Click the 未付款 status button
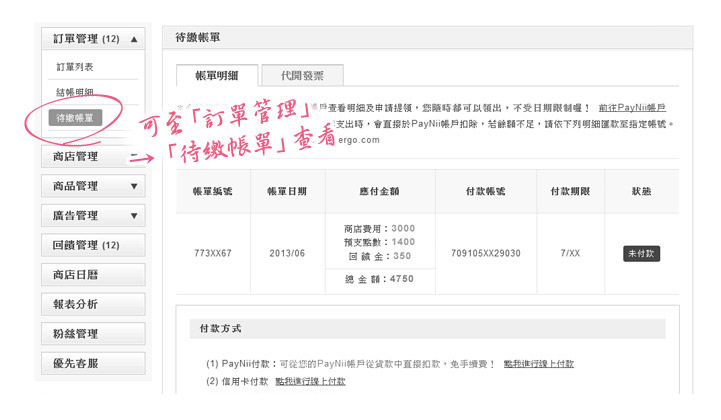Image resolution: width=721 pixels, height=420 pixels. (641, 253)
